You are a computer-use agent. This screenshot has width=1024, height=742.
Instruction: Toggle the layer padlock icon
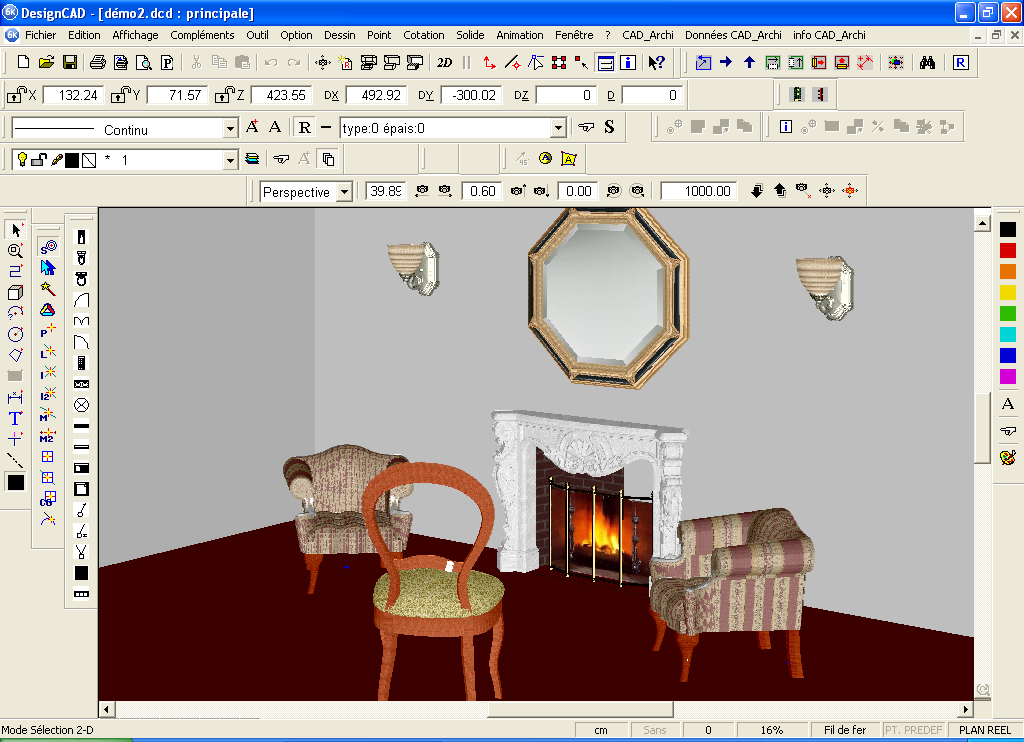39,159
